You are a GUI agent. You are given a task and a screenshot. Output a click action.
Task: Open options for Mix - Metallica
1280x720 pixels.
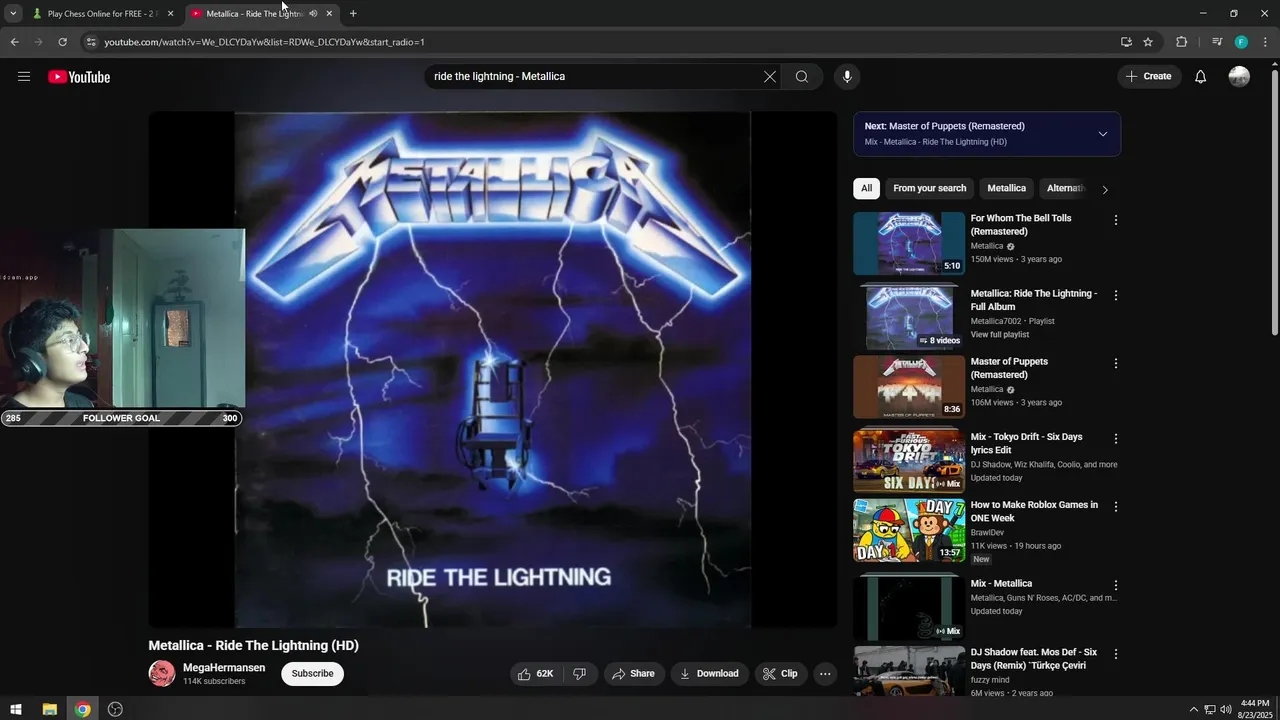tap(1116, 586)
